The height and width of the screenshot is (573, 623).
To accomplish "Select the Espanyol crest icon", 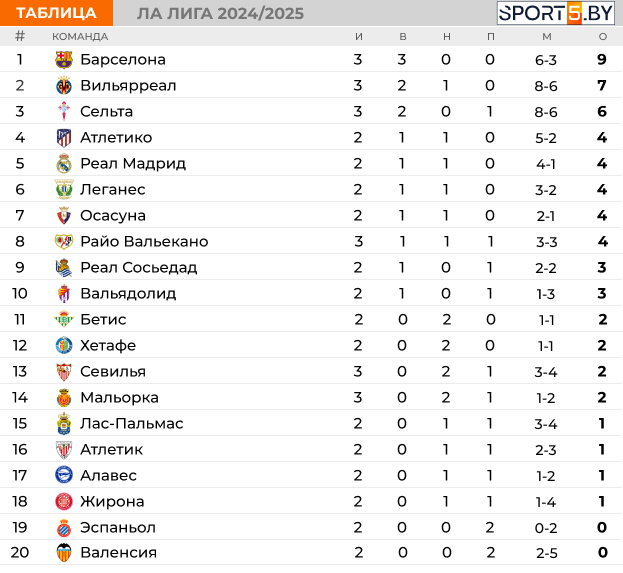I will pyautogui.click(x=64, y=528).
